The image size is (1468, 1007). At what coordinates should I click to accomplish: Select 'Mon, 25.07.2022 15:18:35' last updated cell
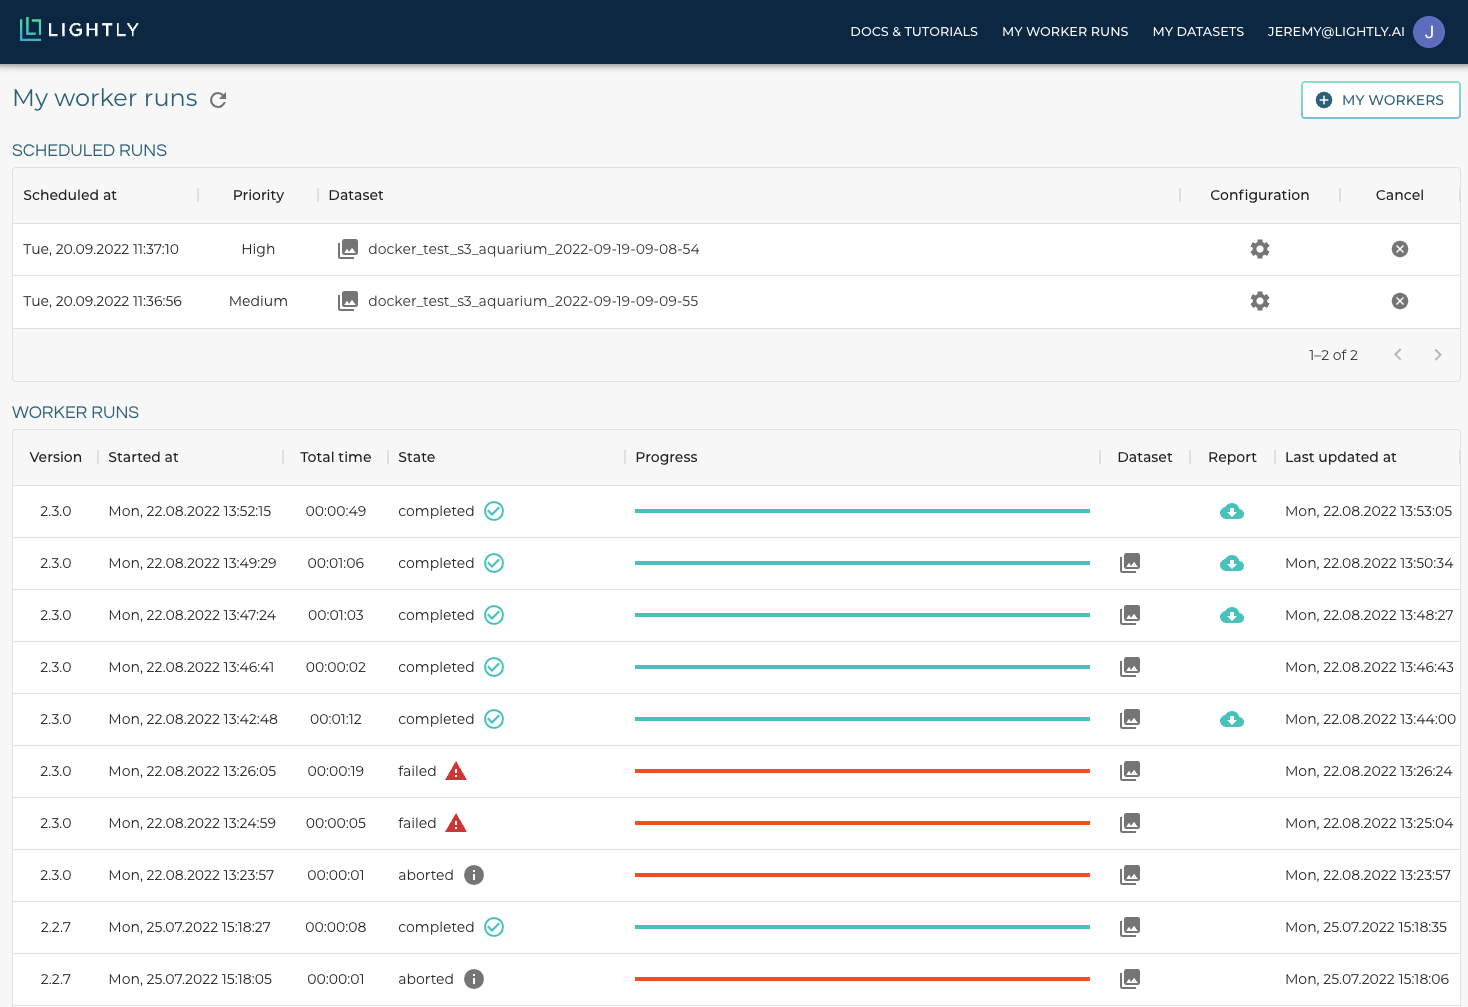[1366, 927]
